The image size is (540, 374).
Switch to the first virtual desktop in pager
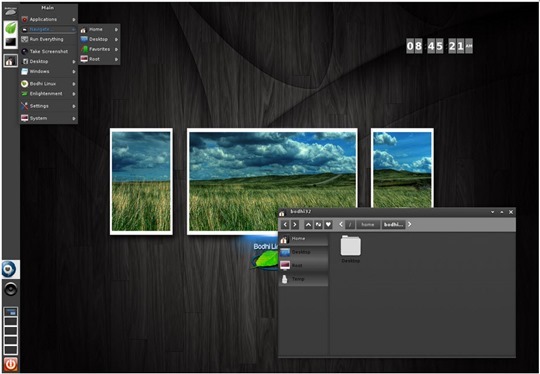[x=11, y=312]
